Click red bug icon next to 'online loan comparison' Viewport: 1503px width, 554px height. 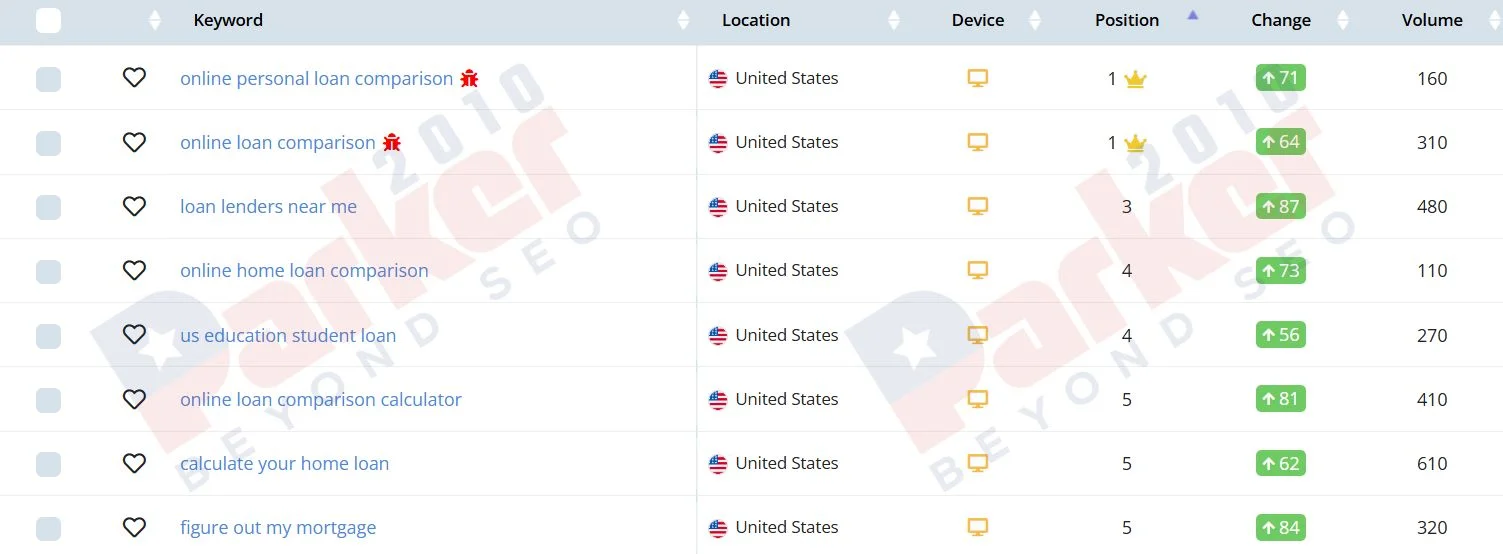(392, 142)
